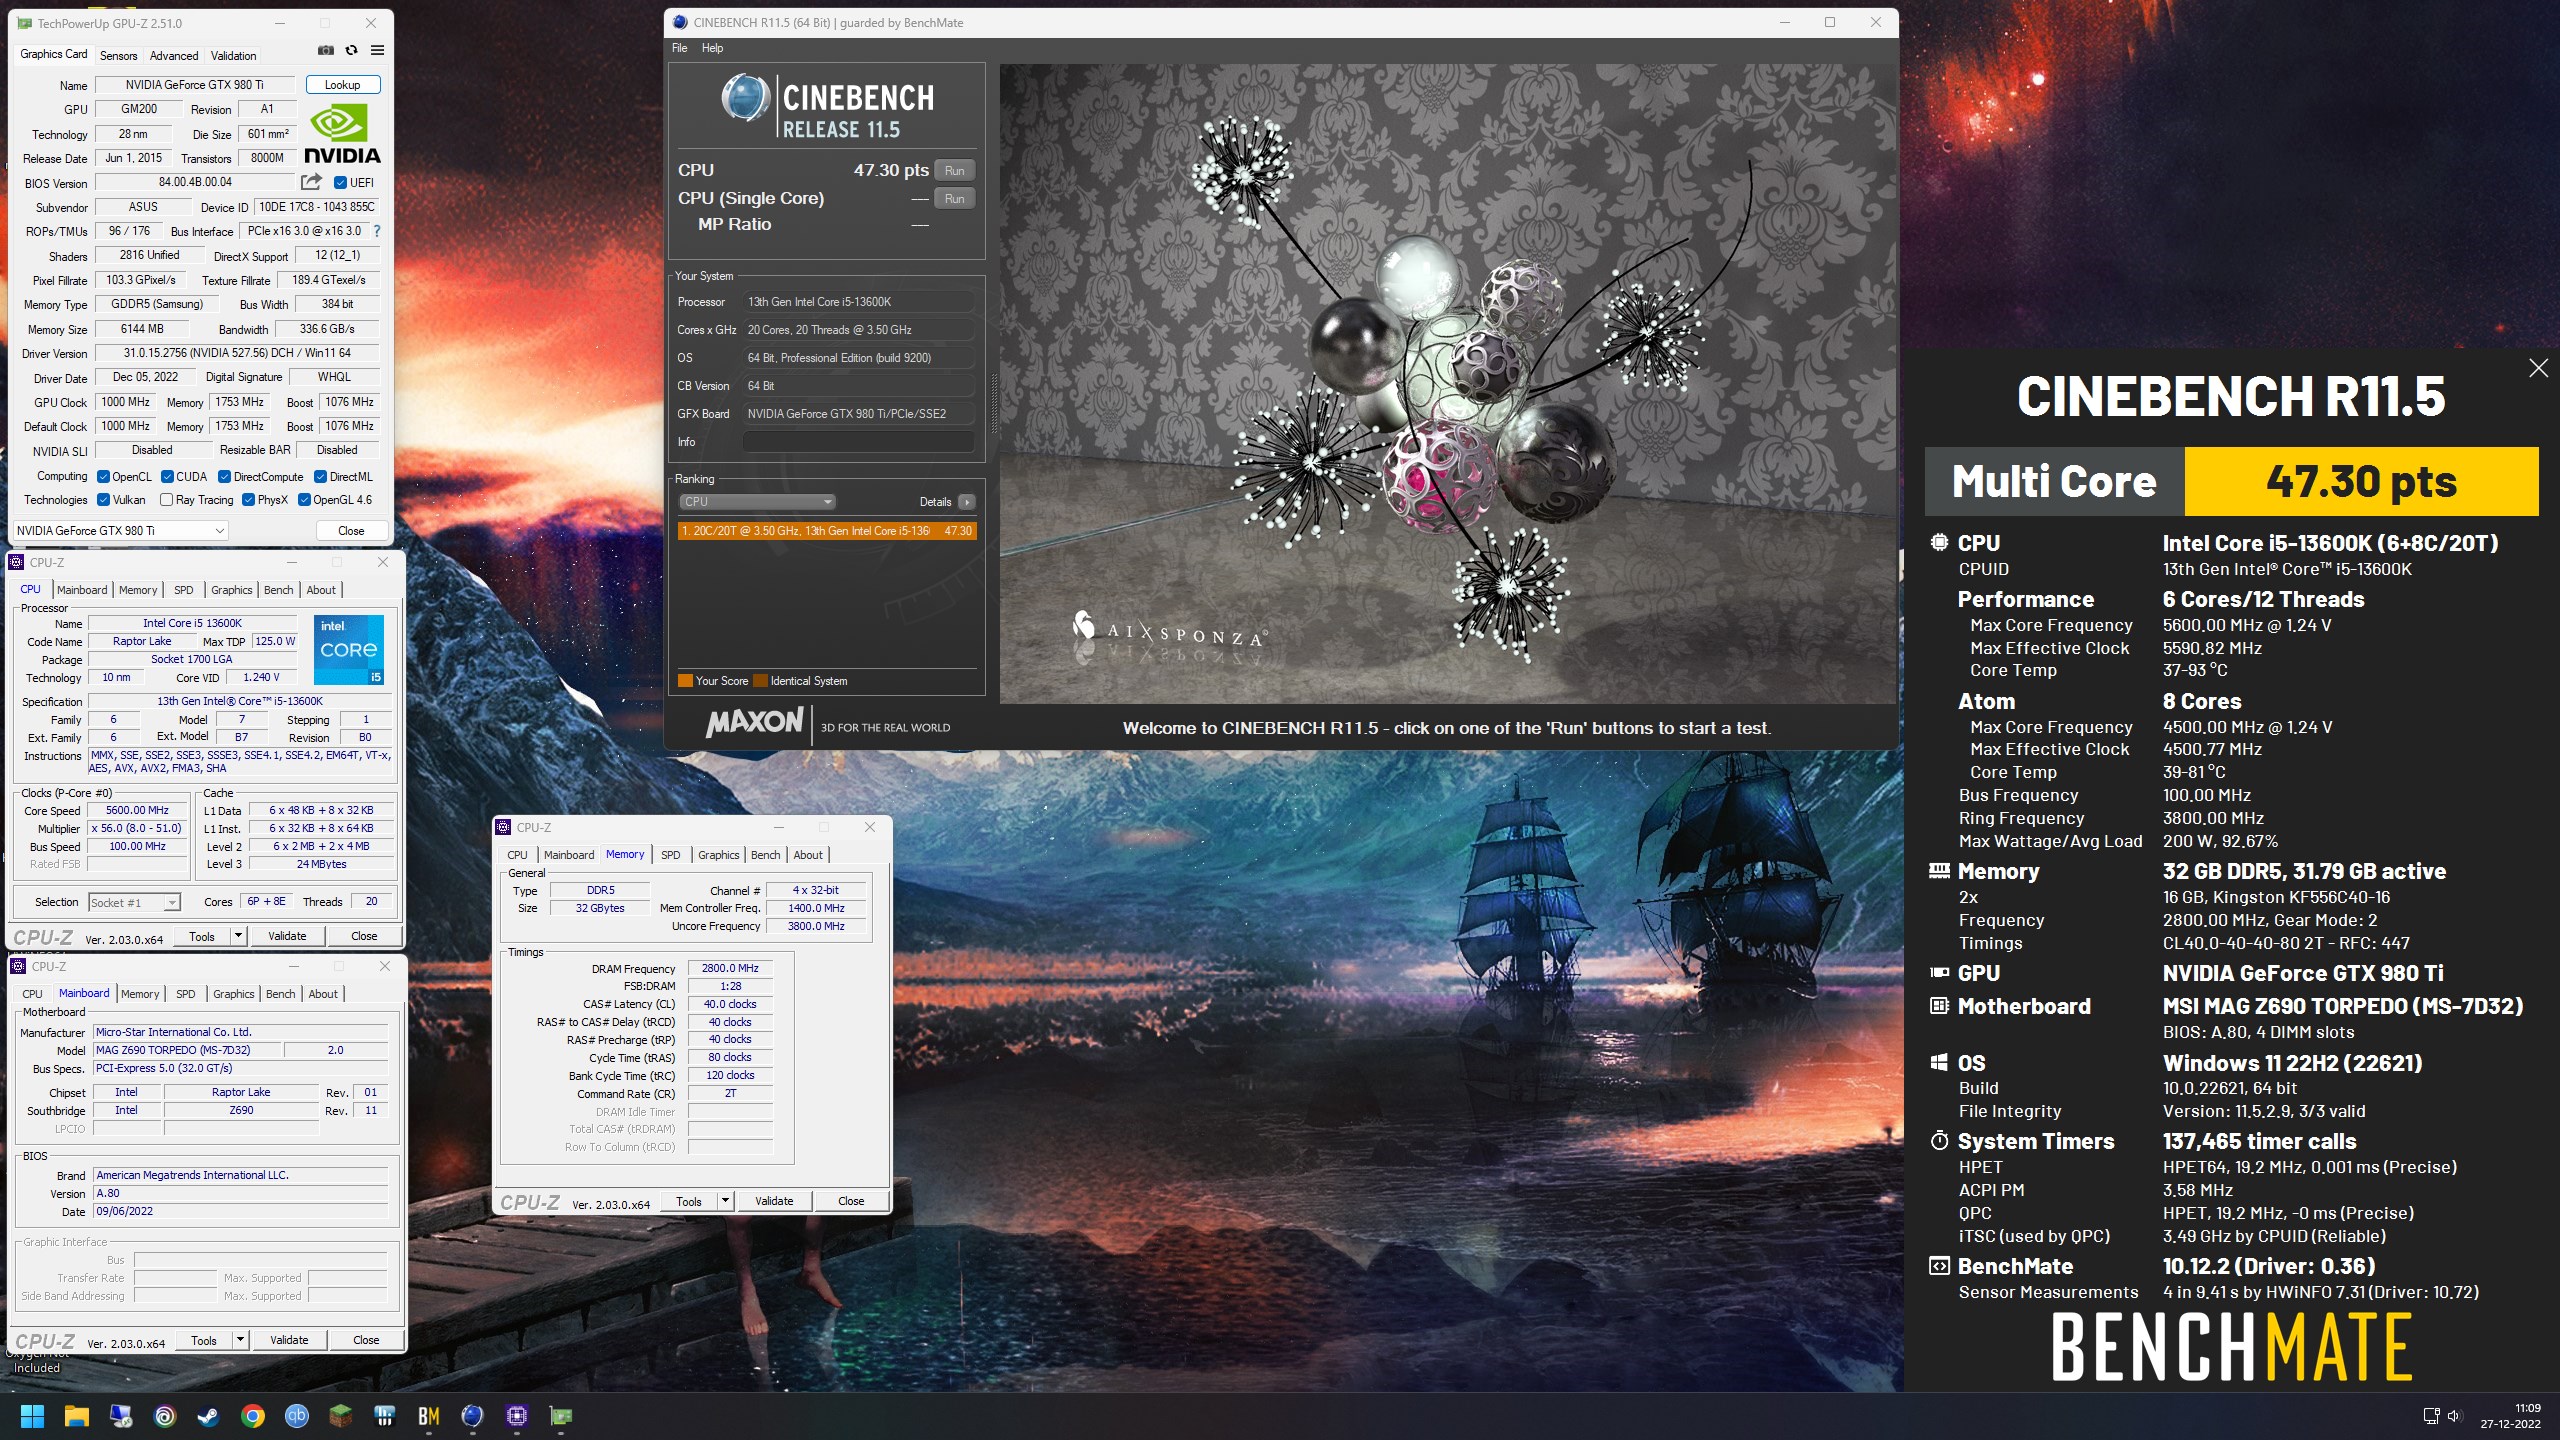Click Close in CPU-Z Mainboard window
The width and height of the screenshot is (2560, 1440).
[x=366, y=1340]
